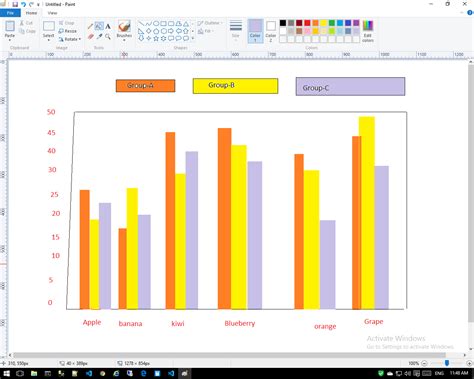Click the Cut button
Screen dimensions: 474x379
coord(26,23)
